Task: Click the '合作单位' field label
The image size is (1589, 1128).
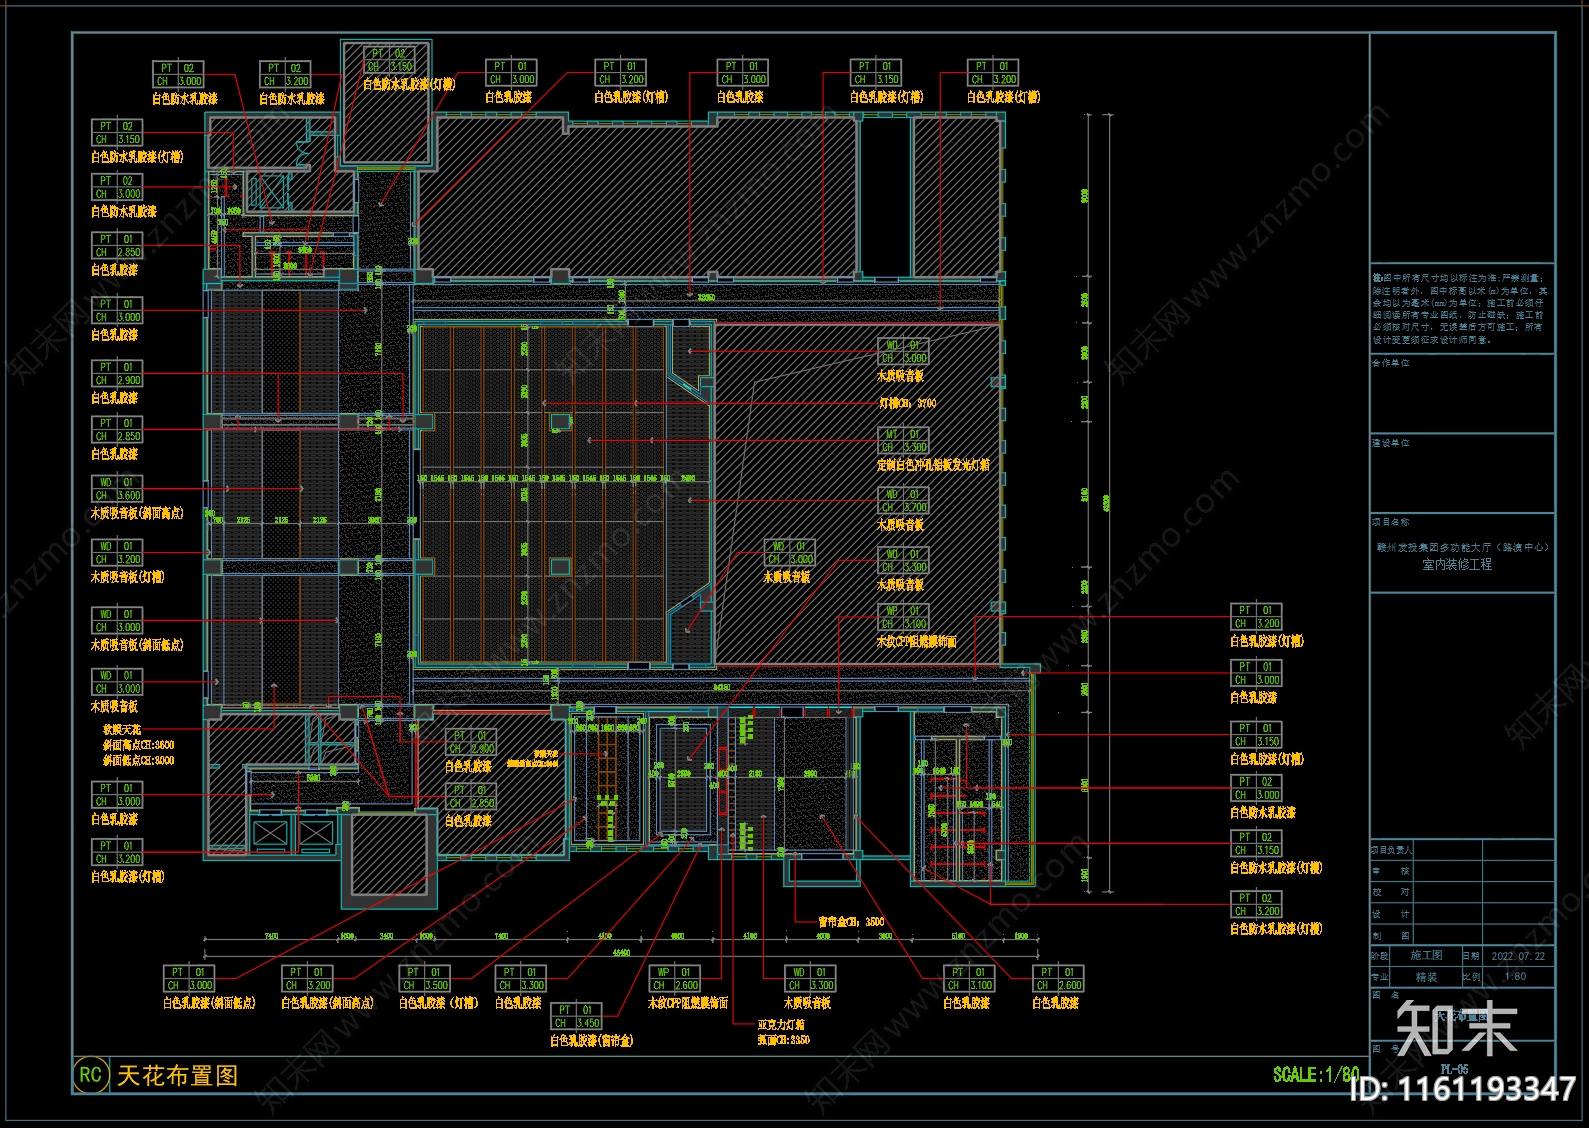Action: coord(1391,363)
